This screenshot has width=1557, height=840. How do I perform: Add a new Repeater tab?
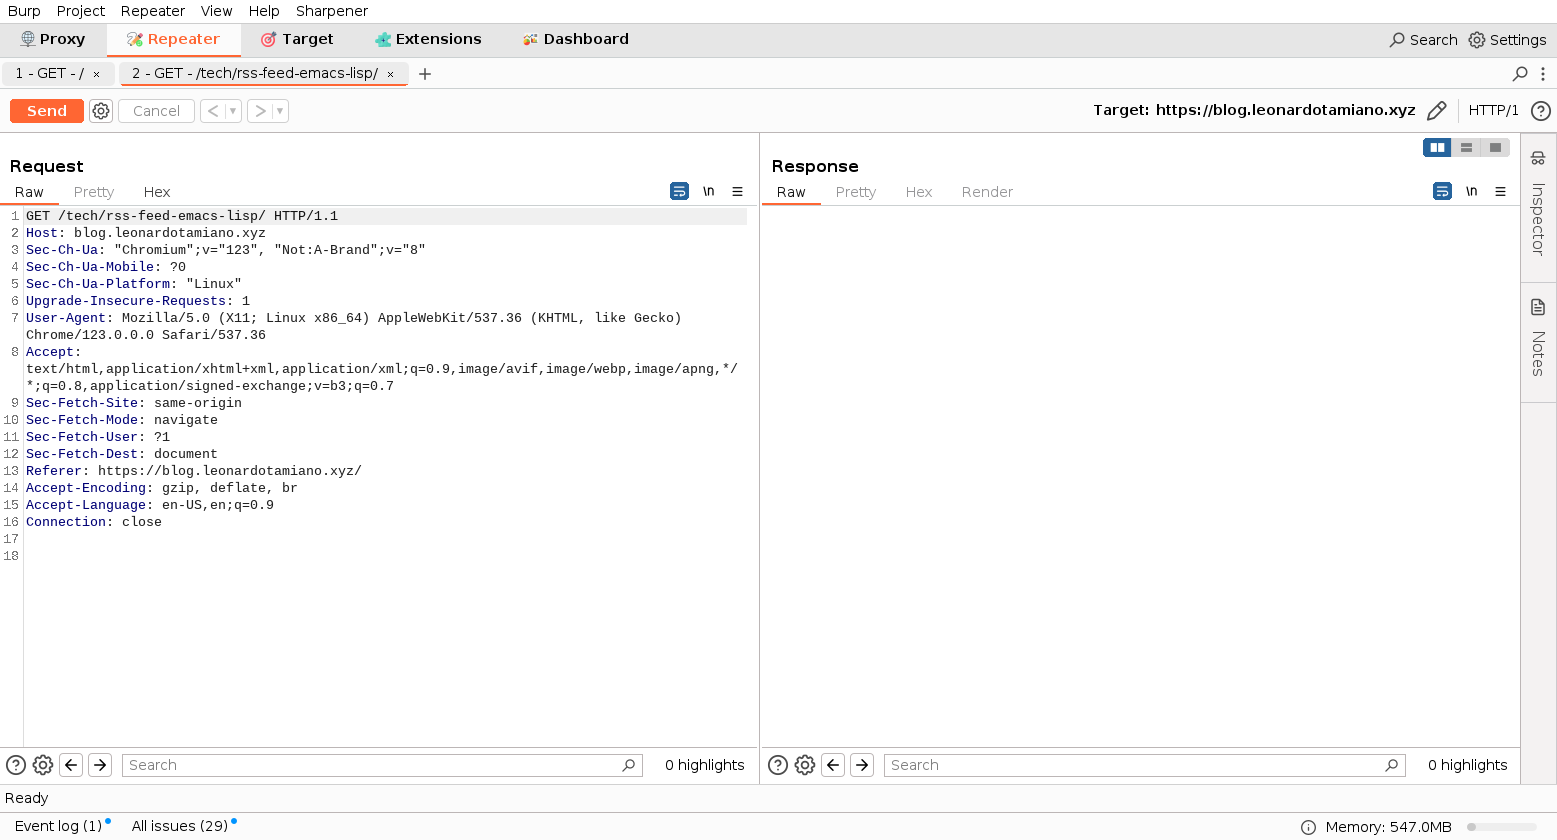click(425, 74)
